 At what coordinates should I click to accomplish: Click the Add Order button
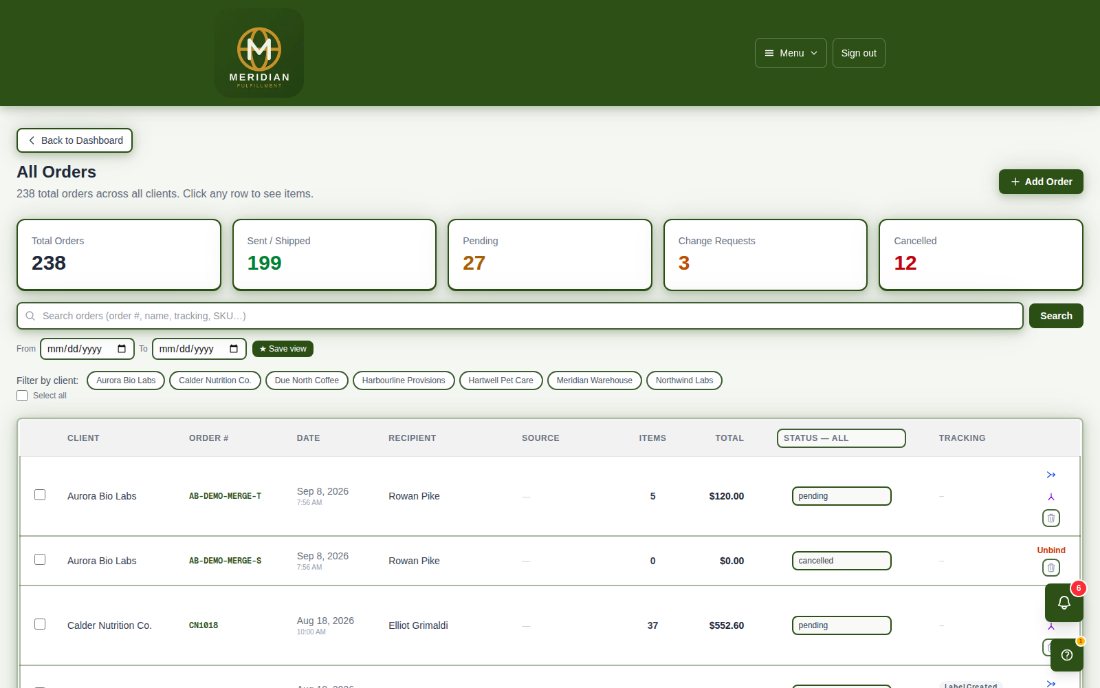pos(1041,182)
